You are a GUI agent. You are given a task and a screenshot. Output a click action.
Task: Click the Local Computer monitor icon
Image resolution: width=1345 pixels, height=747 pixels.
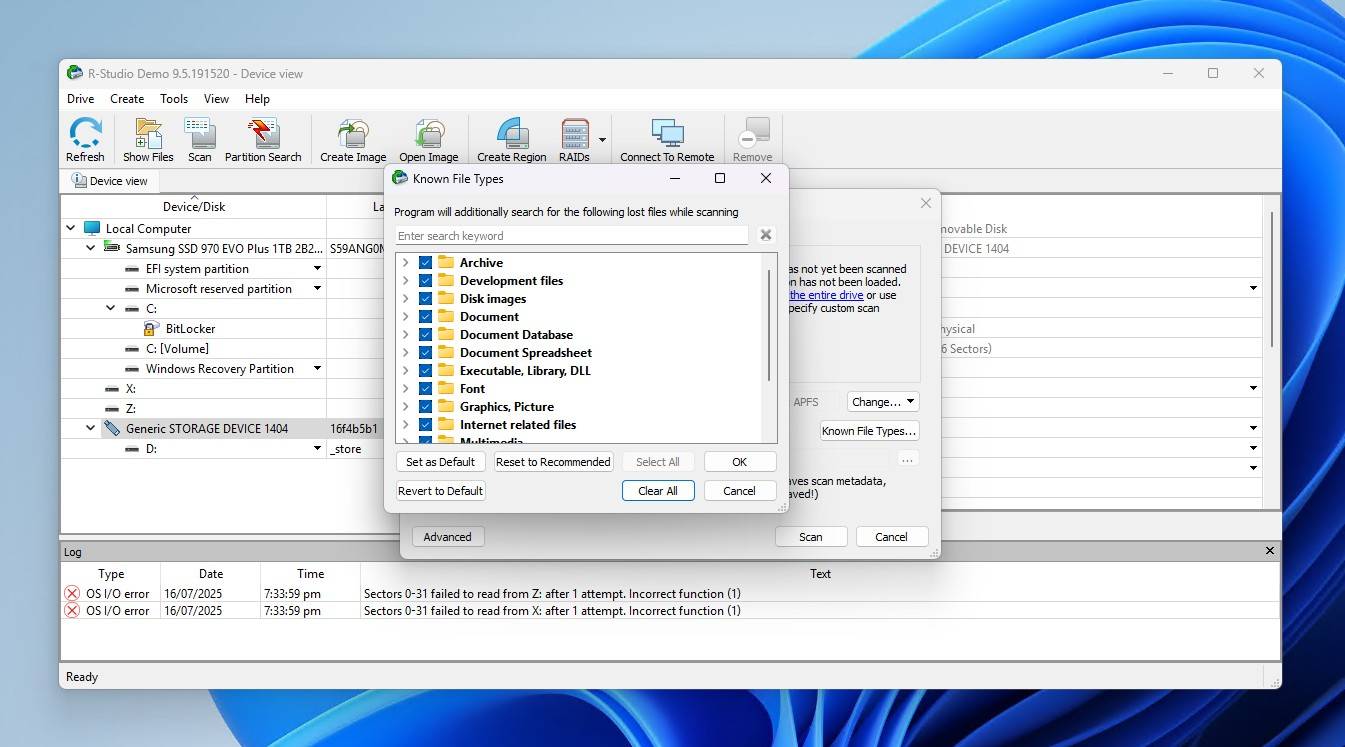point(92,228)
